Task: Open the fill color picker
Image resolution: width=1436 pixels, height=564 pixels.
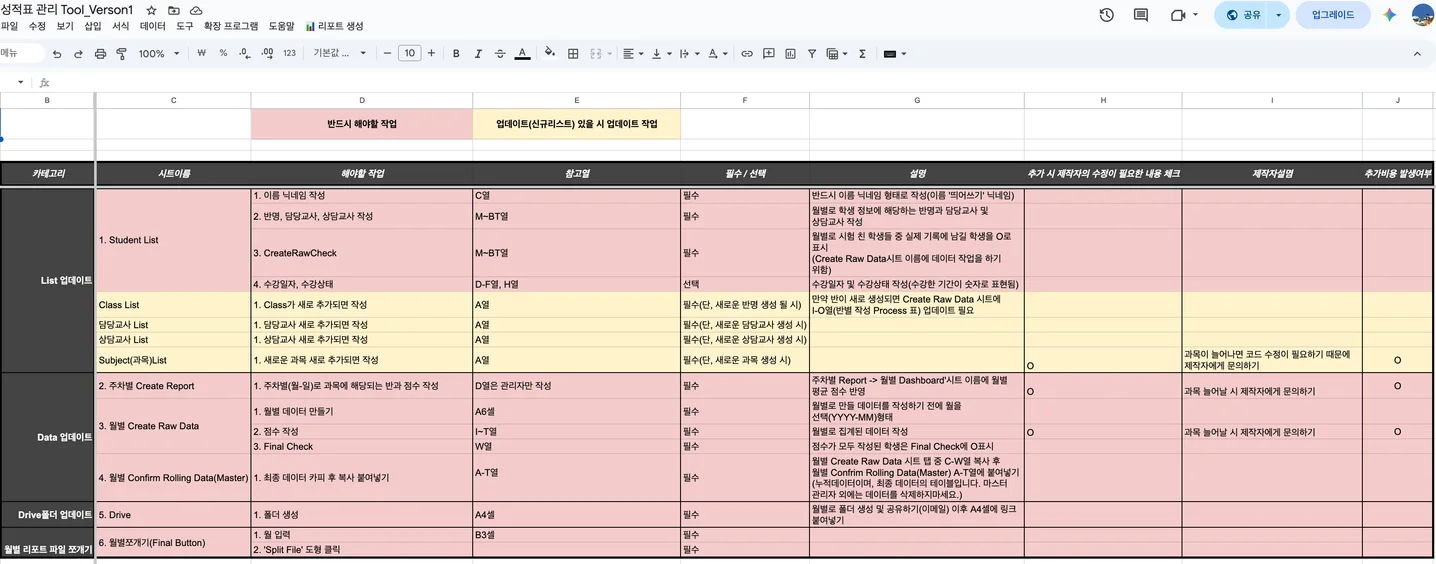Action: point(550,54)
